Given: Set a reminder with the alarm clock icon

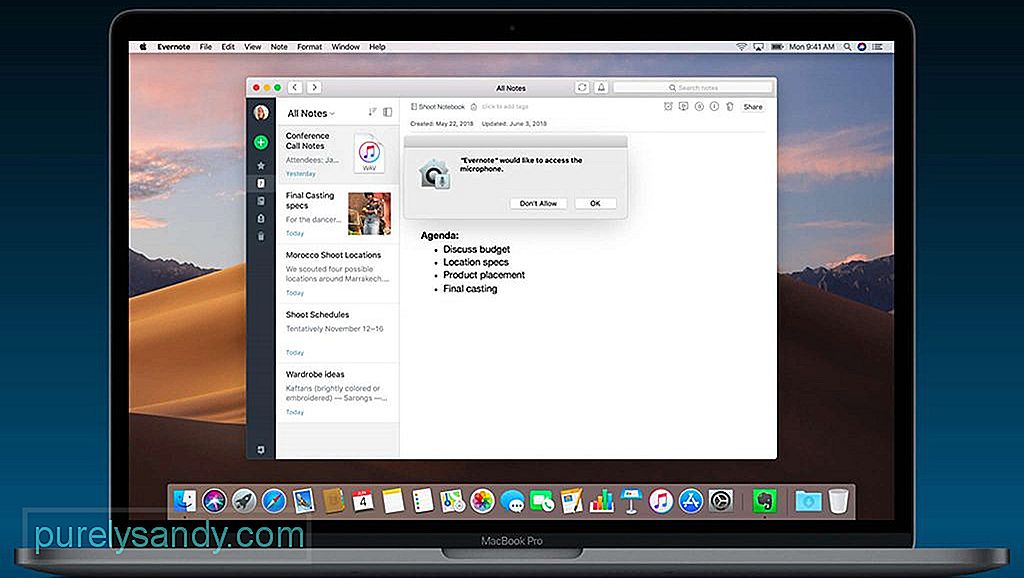Looking at the screenshot, I should pyautogui.click(x=668, y=106).
